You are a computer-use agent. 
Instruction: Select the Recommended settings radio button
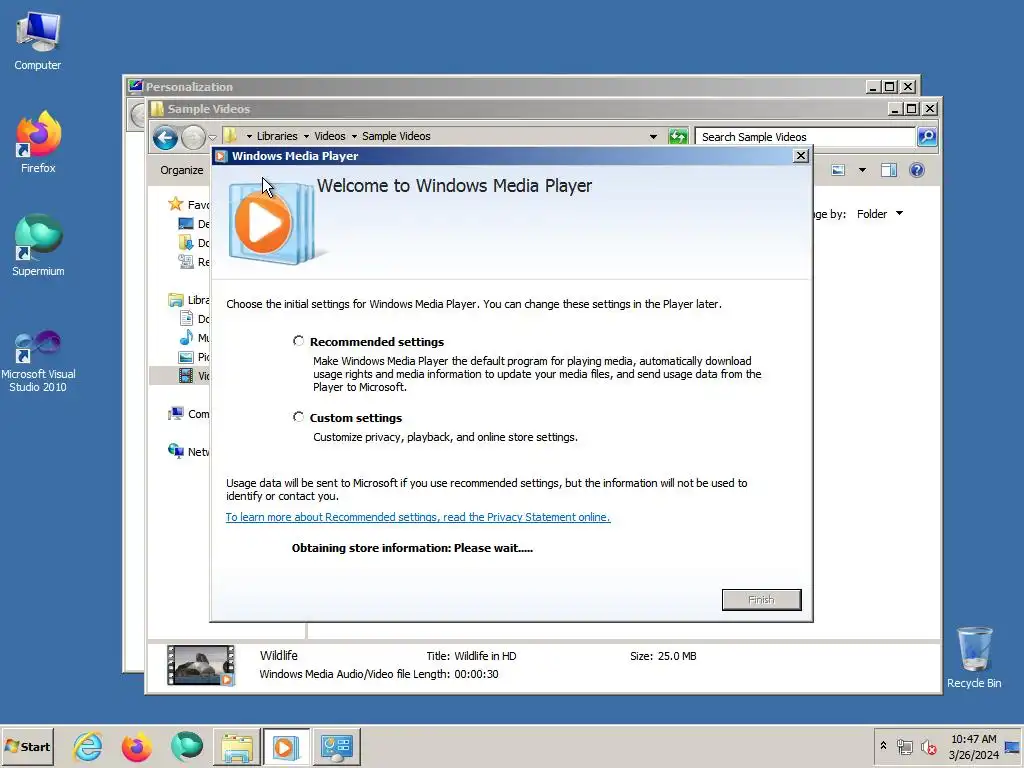298,341
